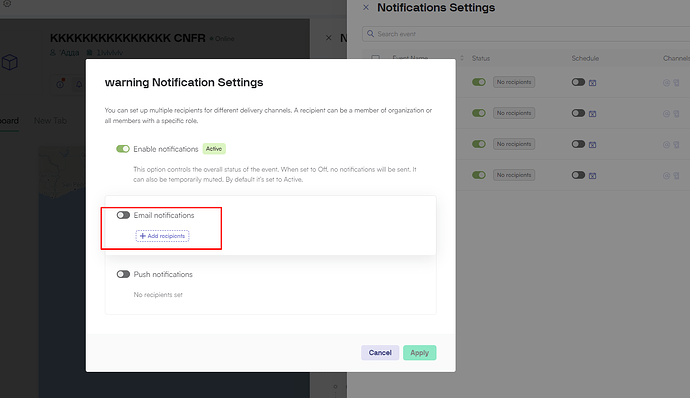The width and height of the screenshot is (690, 398).
Task: Click the gear icon at top left corner
Action: (x=7, y=3)
